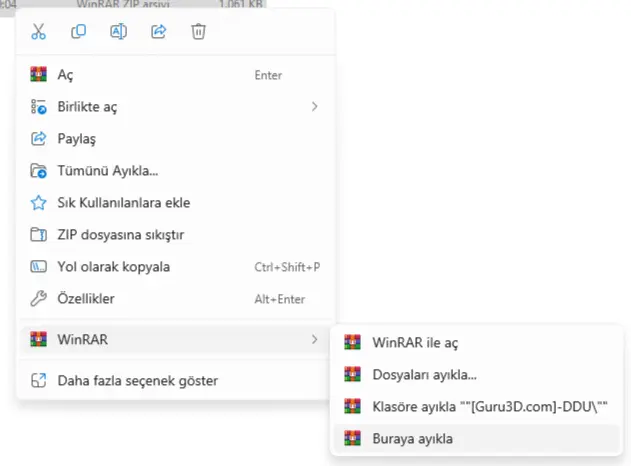Viewport: 631px width, 466px height.
Task: Click books icon beside Klasöre ayıkla
Action: [x=353, y=406]
